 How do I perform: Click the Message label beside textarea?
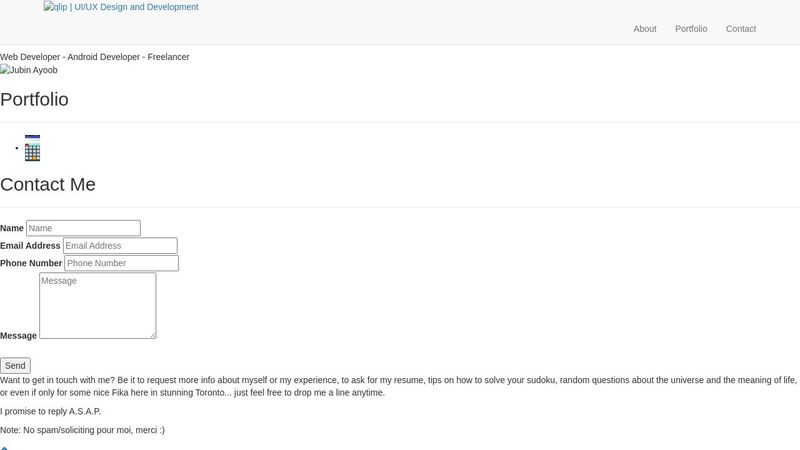(18, 336)
